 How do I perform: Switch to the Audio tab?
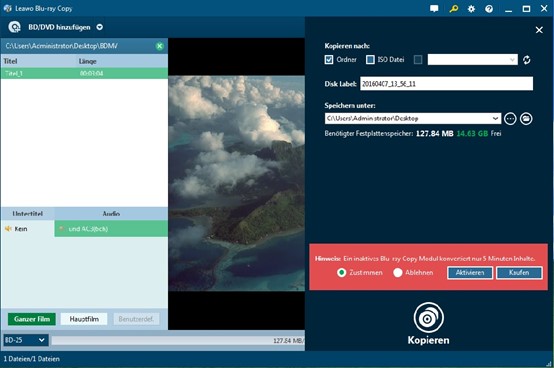[111, 214]
